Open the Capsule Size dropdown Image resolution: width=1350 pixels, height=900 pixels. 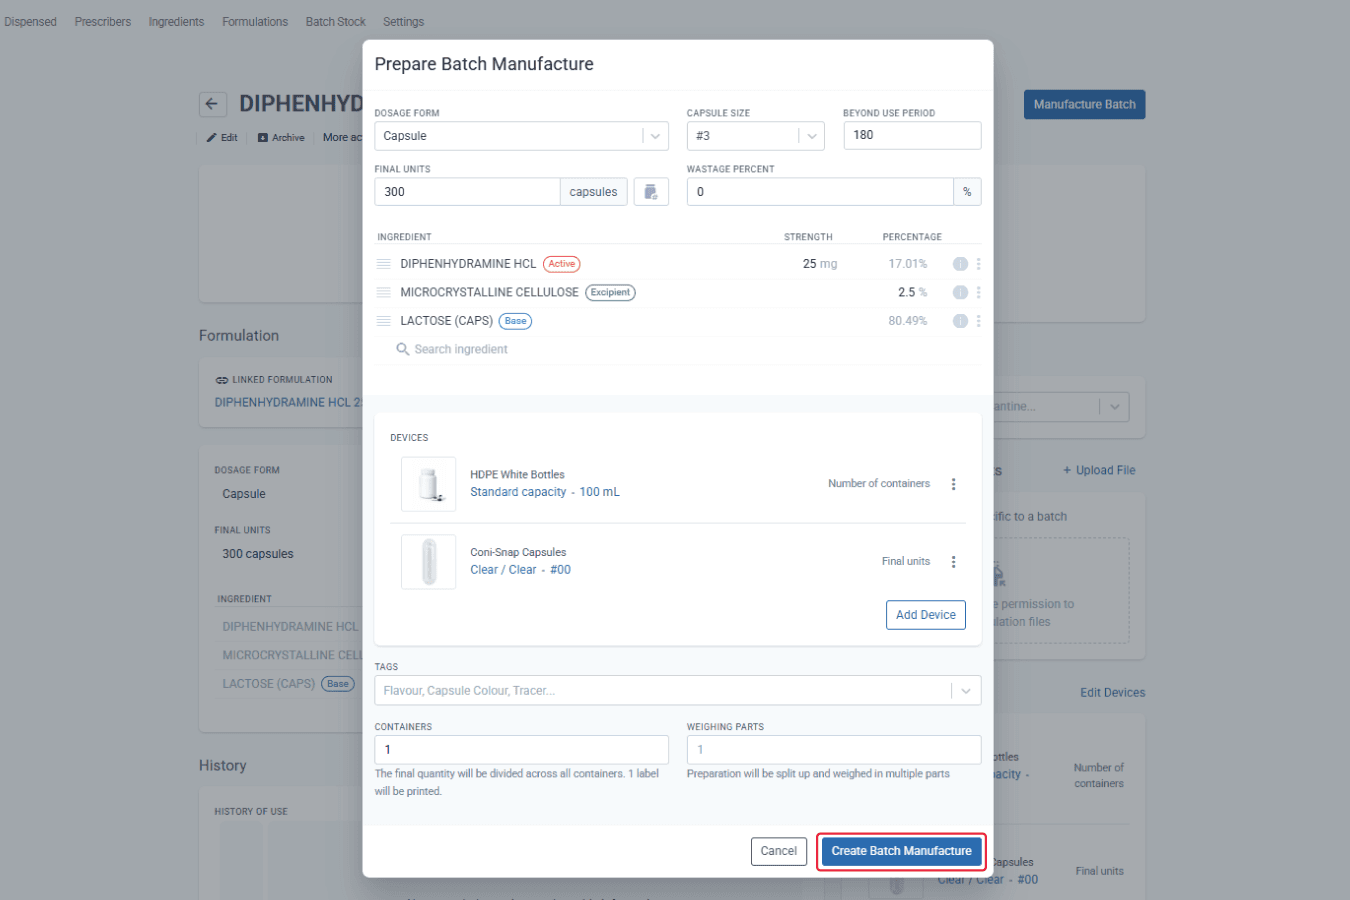[755, 136]
